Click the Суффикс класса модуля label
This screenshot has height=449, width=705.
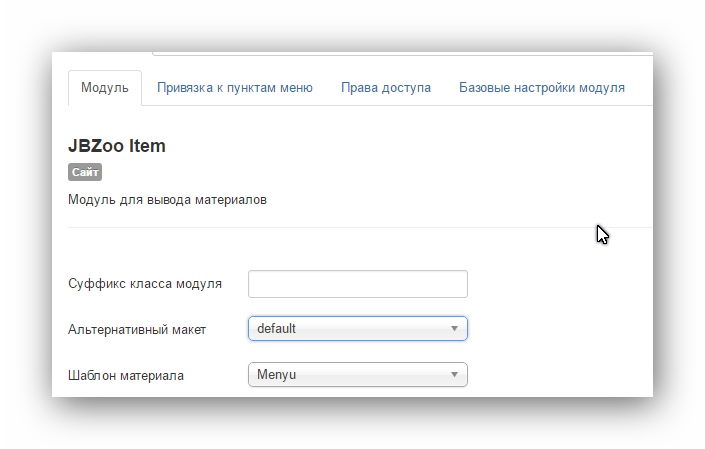point(145,284)
